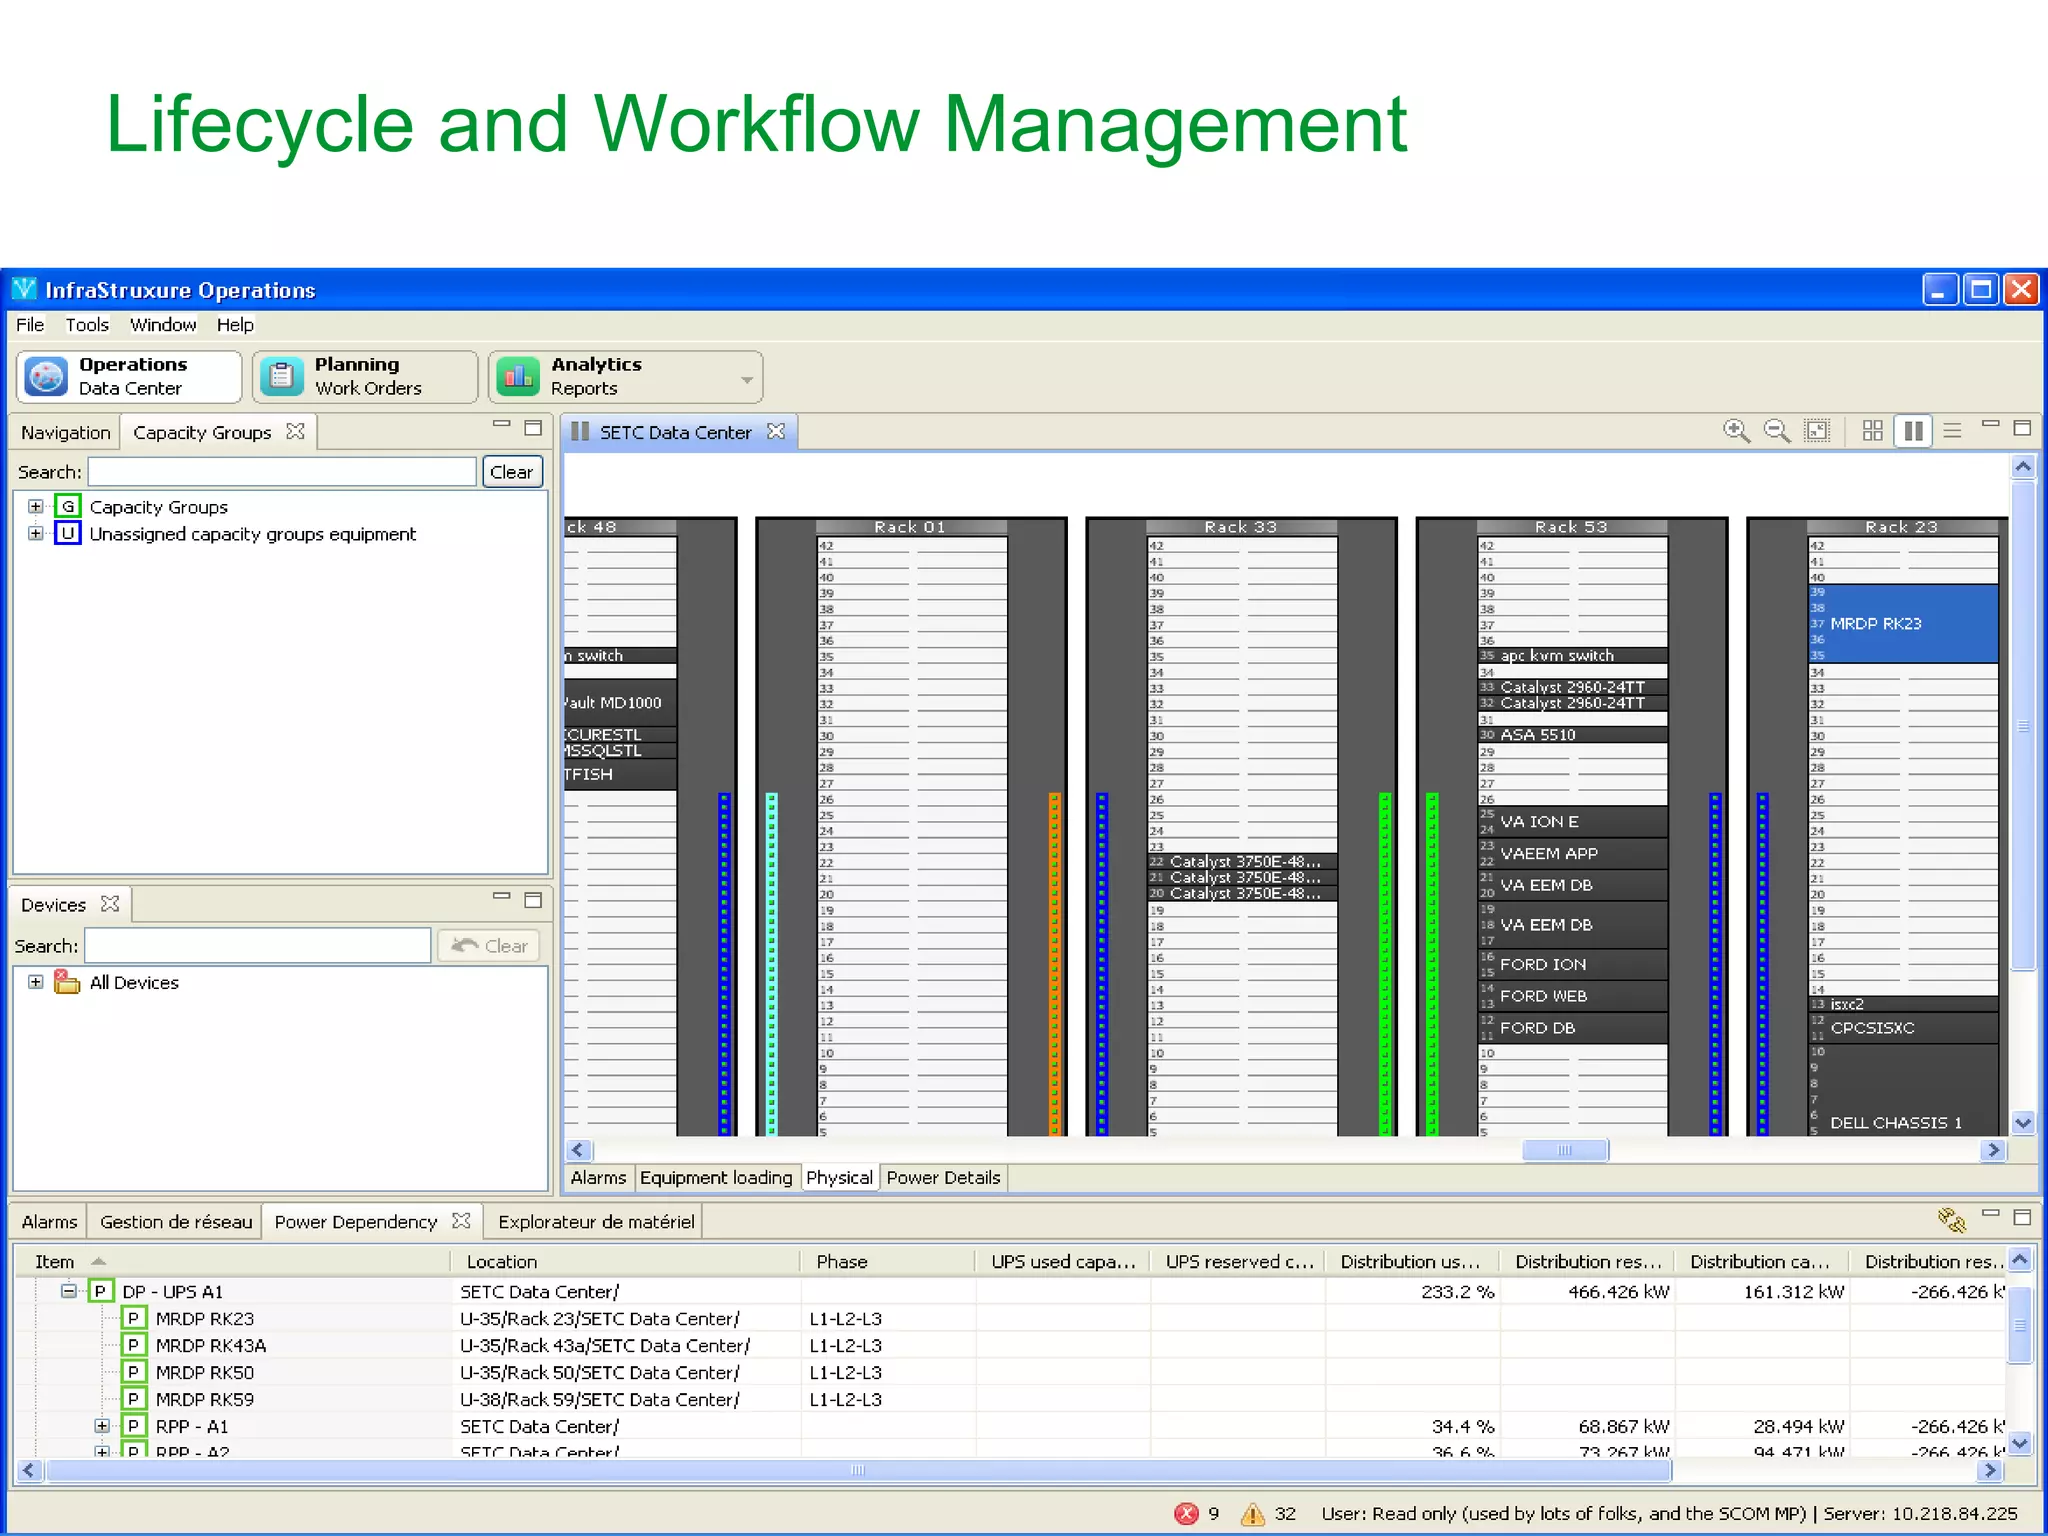
Task: Click the Analytics chart icon
Action: coord(518,377)
